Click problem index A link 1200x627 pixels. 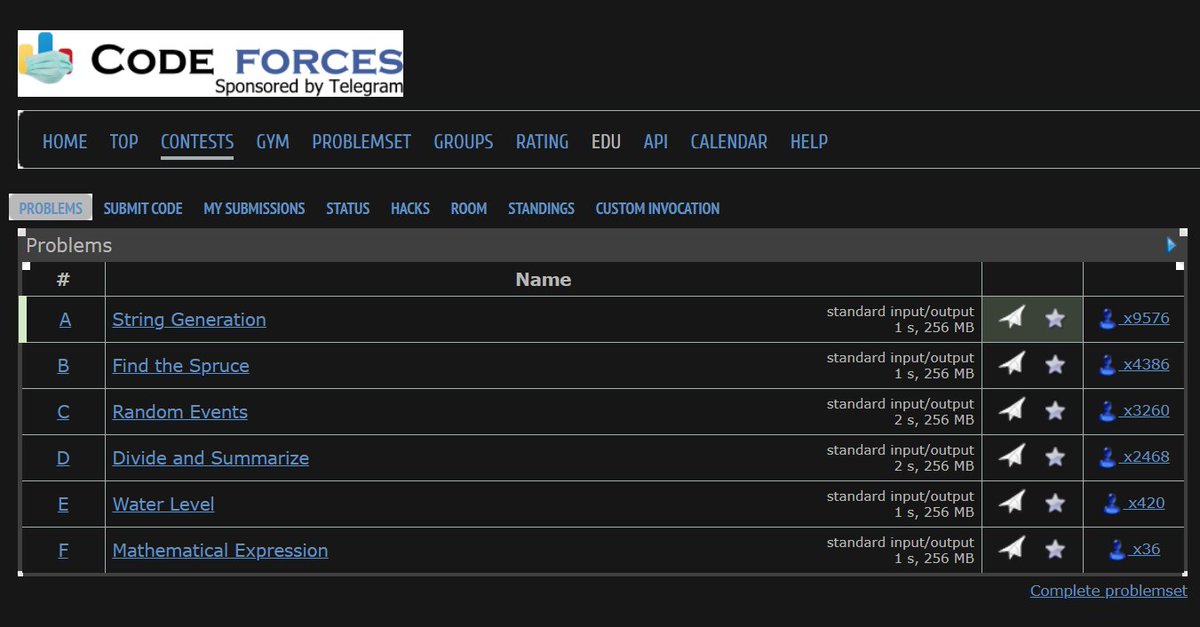(x=65, y=320)
